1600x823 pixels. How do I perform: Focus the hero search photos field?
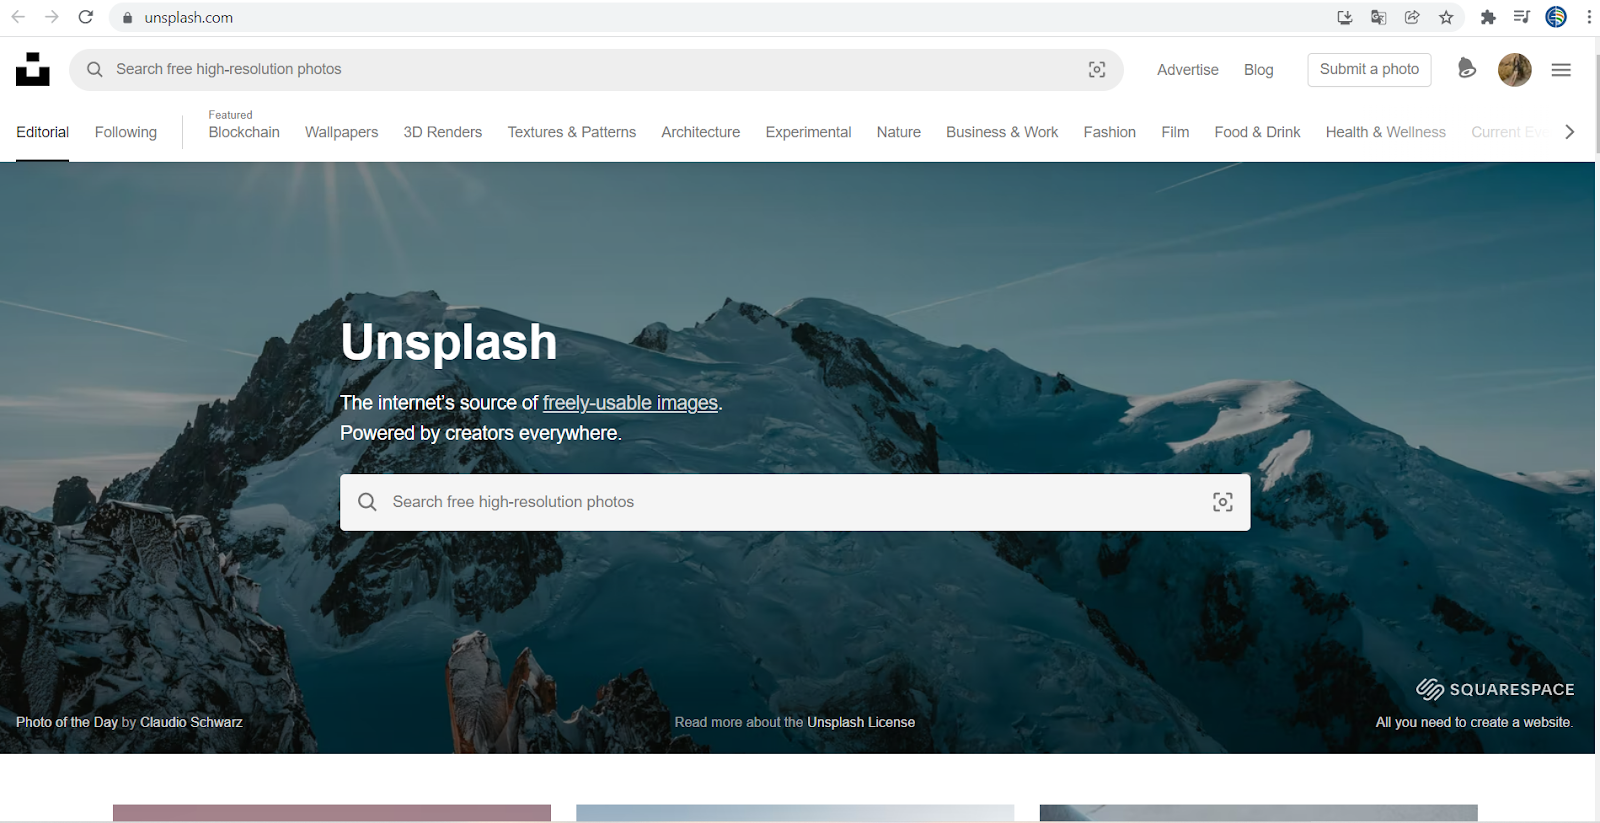pos(795,502)
